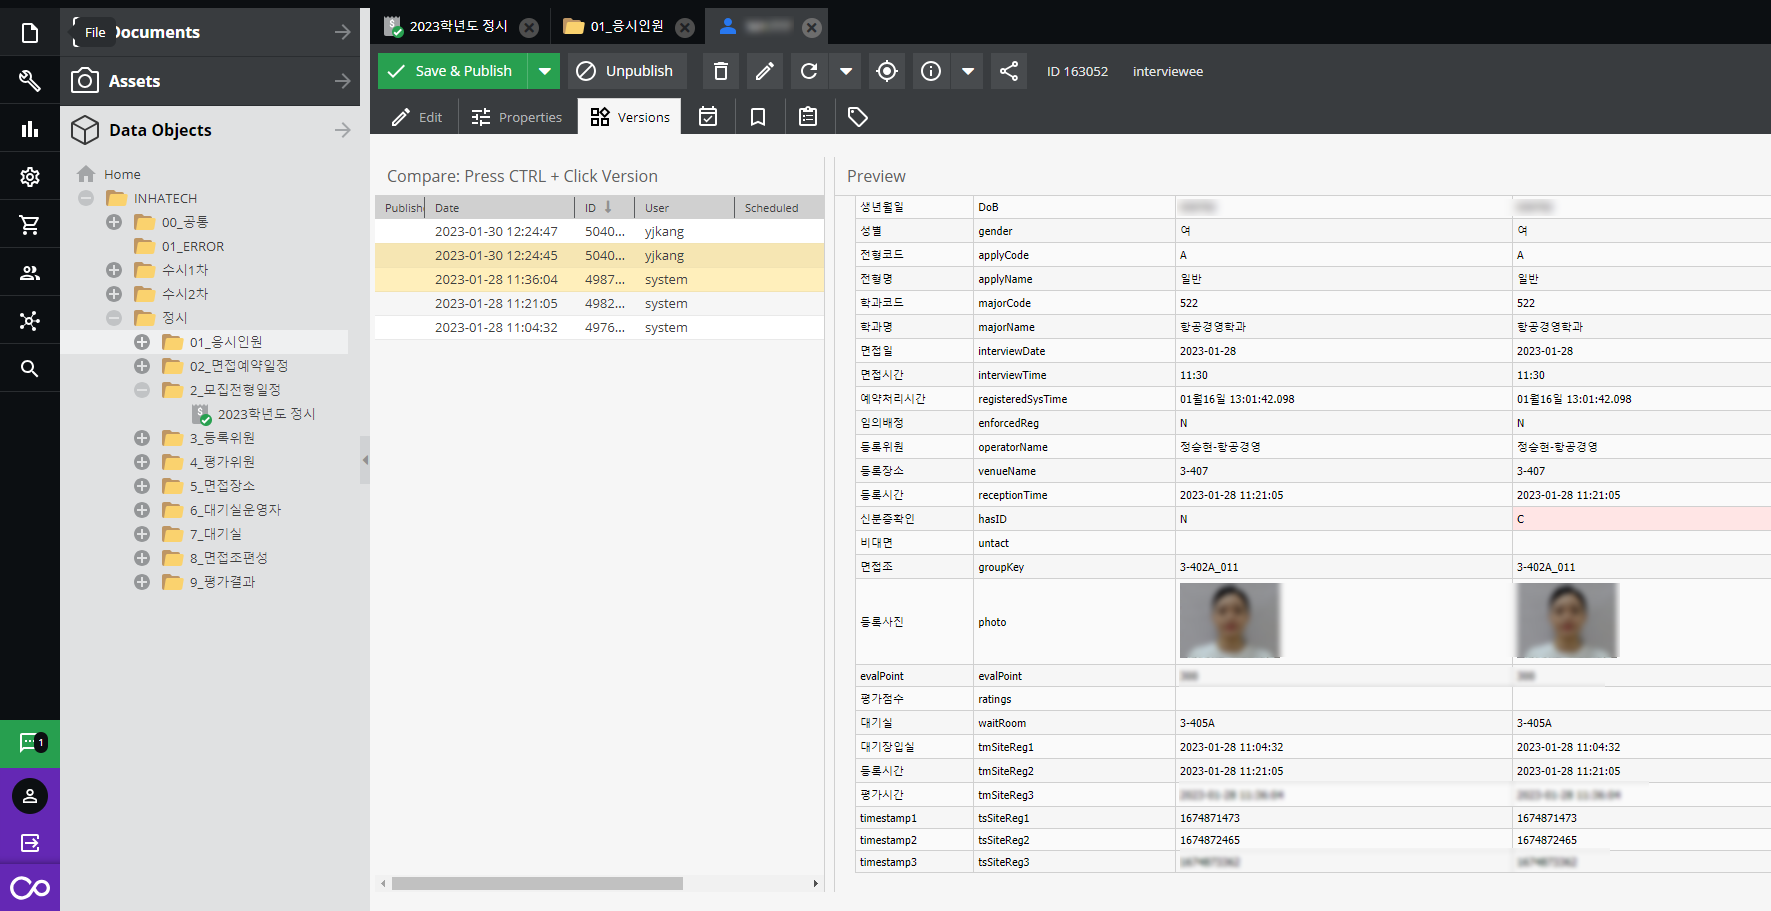Click the Unpublish button
Image resolution: width=1771 pixels, height=911 pixels.
tap(626, 71)
